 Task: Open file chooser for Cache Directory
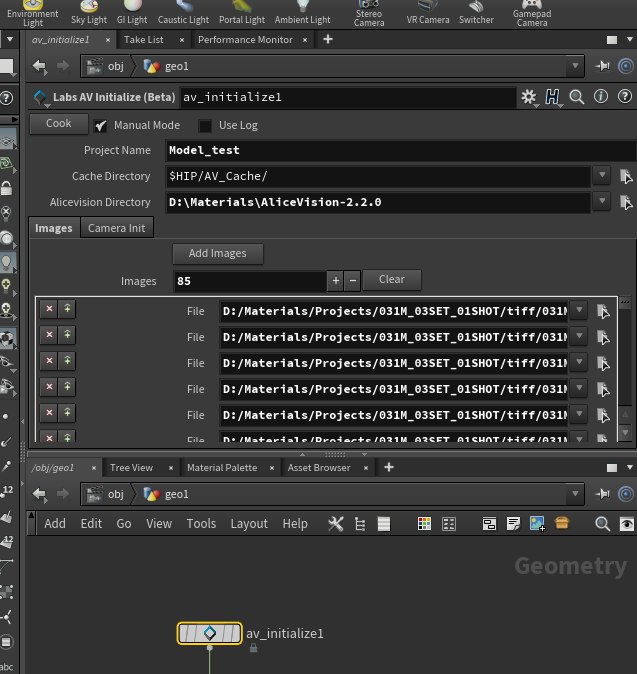tap(626, 176)
